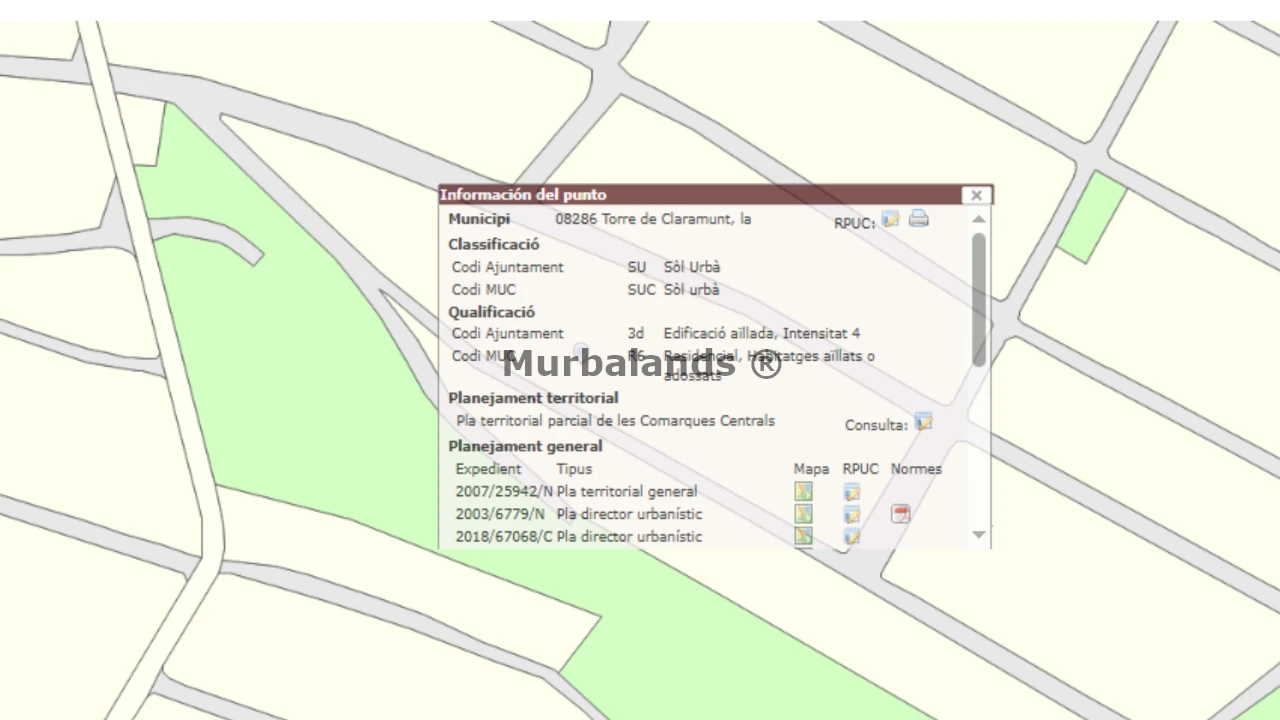Click the 'Tipus' column header
1280x720 pixels.
click(x=574, y=468)
